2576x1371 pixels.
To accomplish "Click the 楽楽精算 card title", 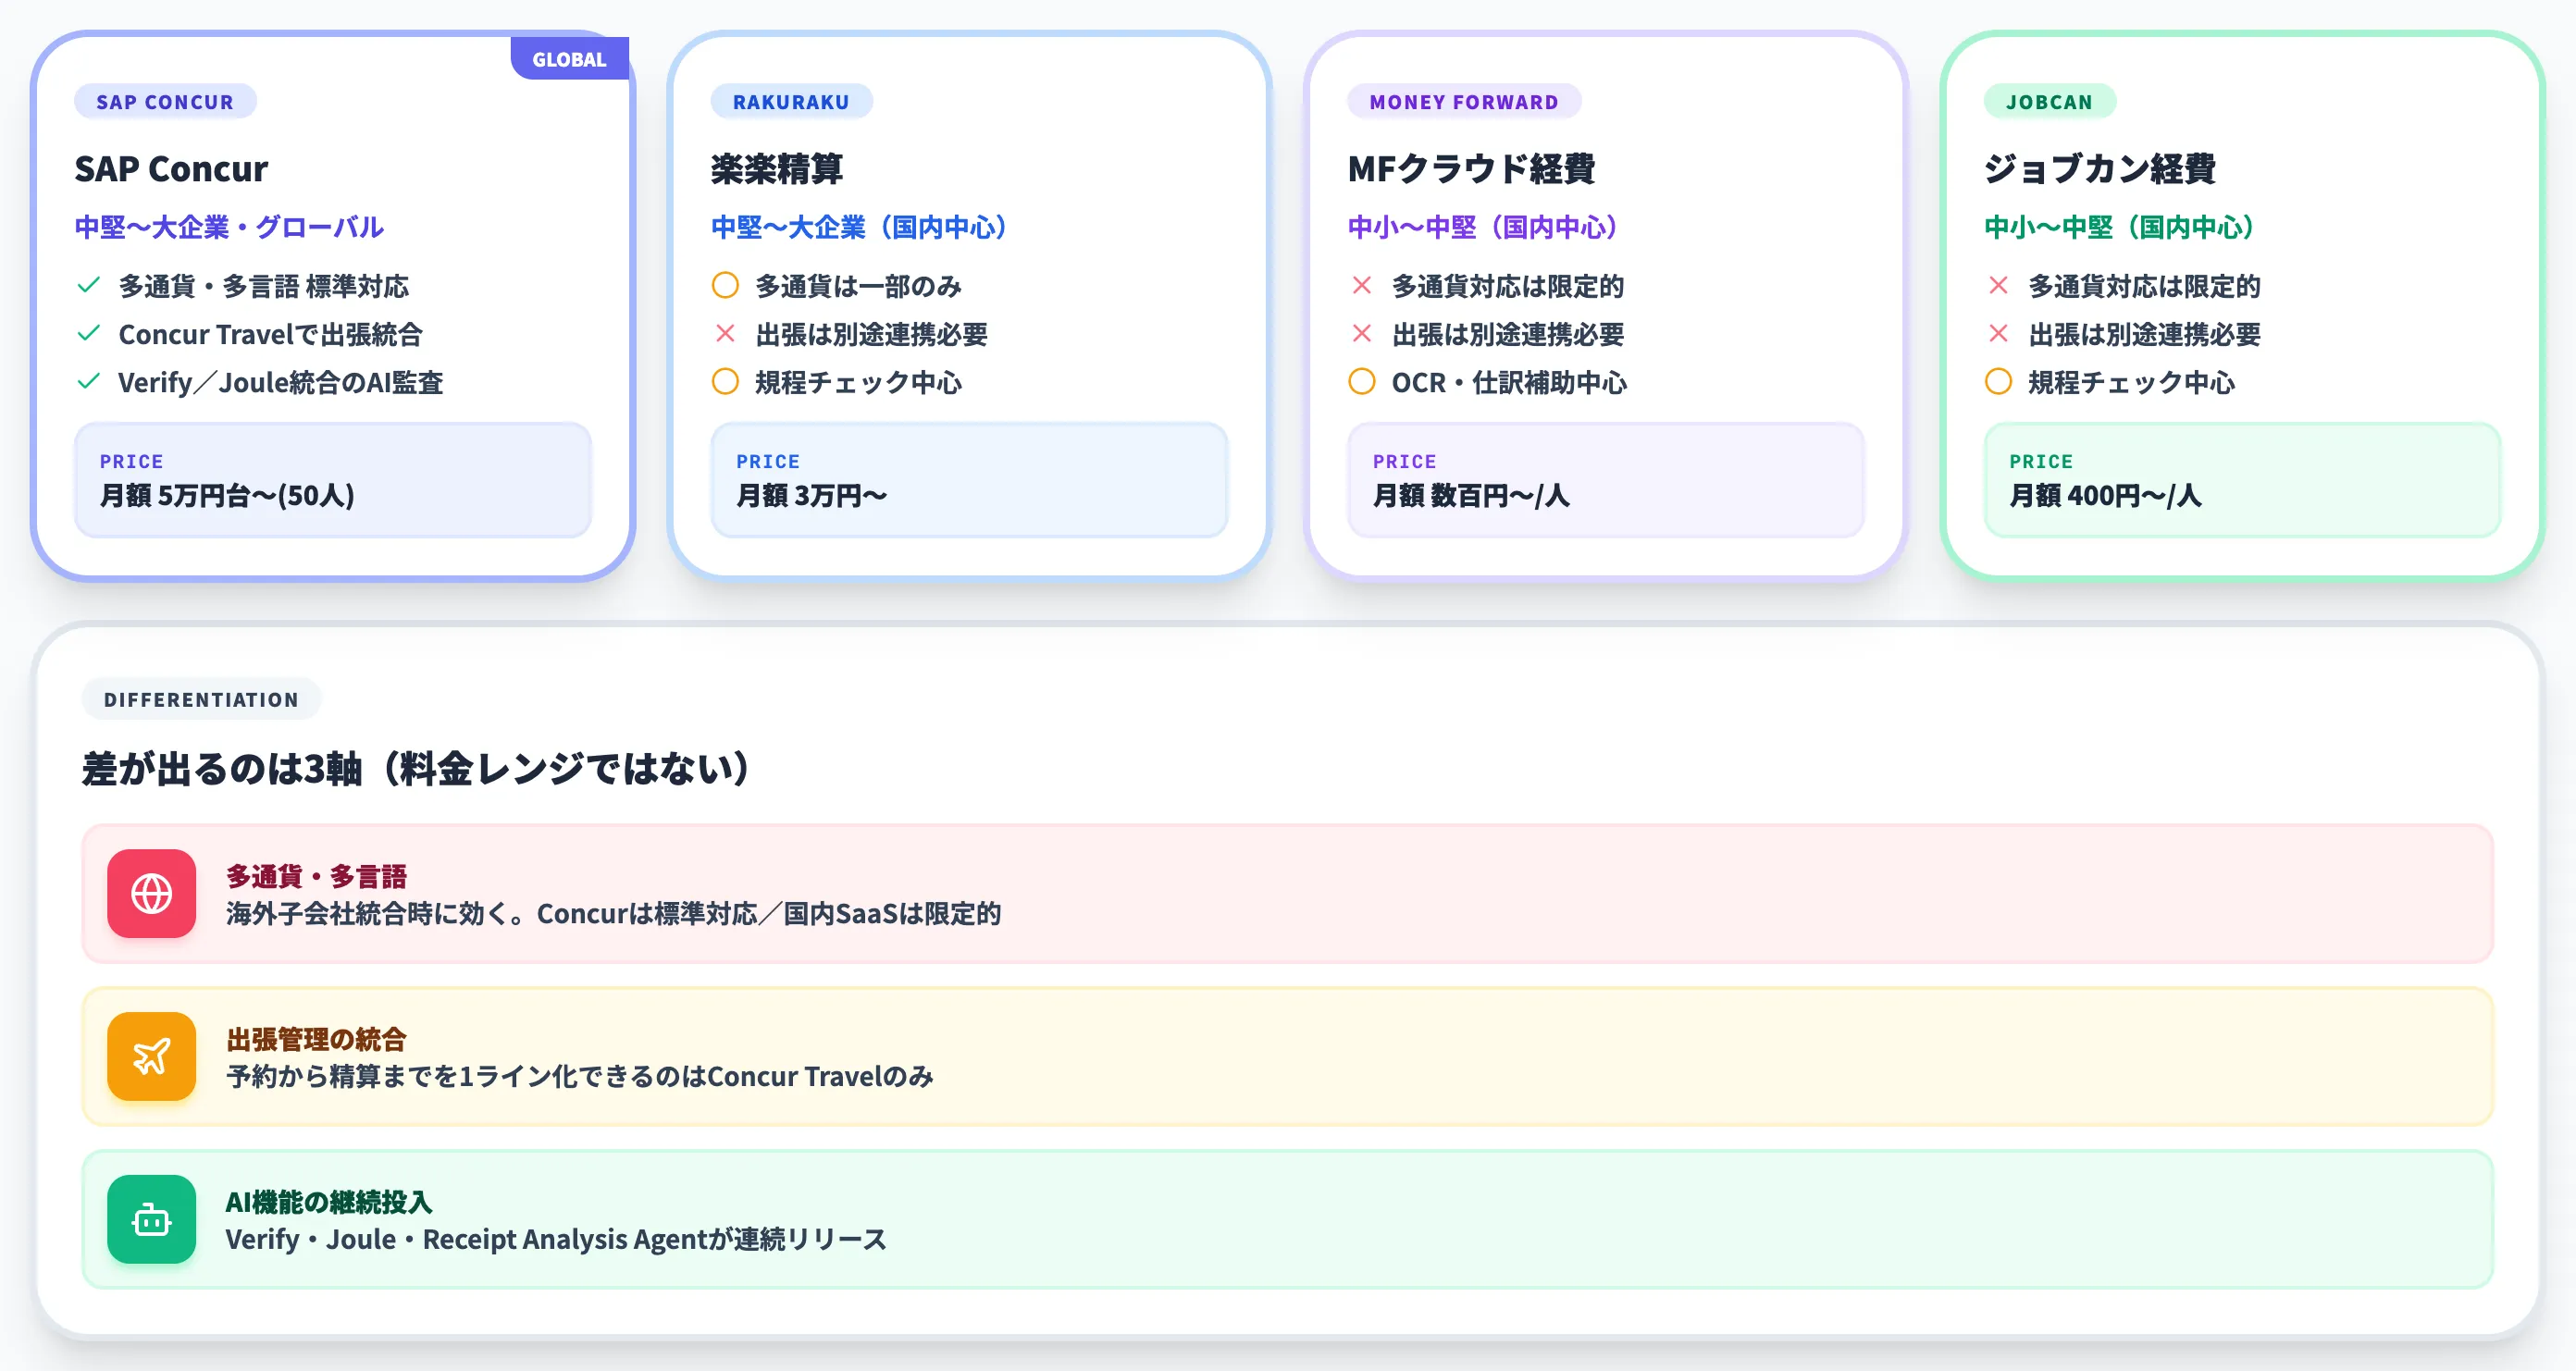I will (777, 168).
